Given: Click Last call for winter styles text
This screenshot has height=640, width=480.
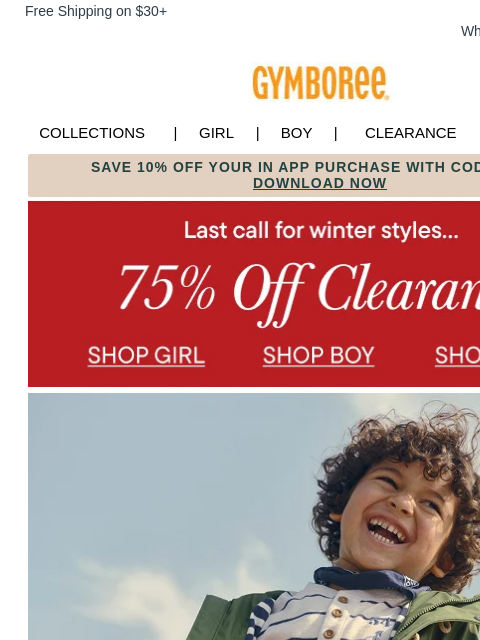Looking at the screenshot, I should 321,231.
